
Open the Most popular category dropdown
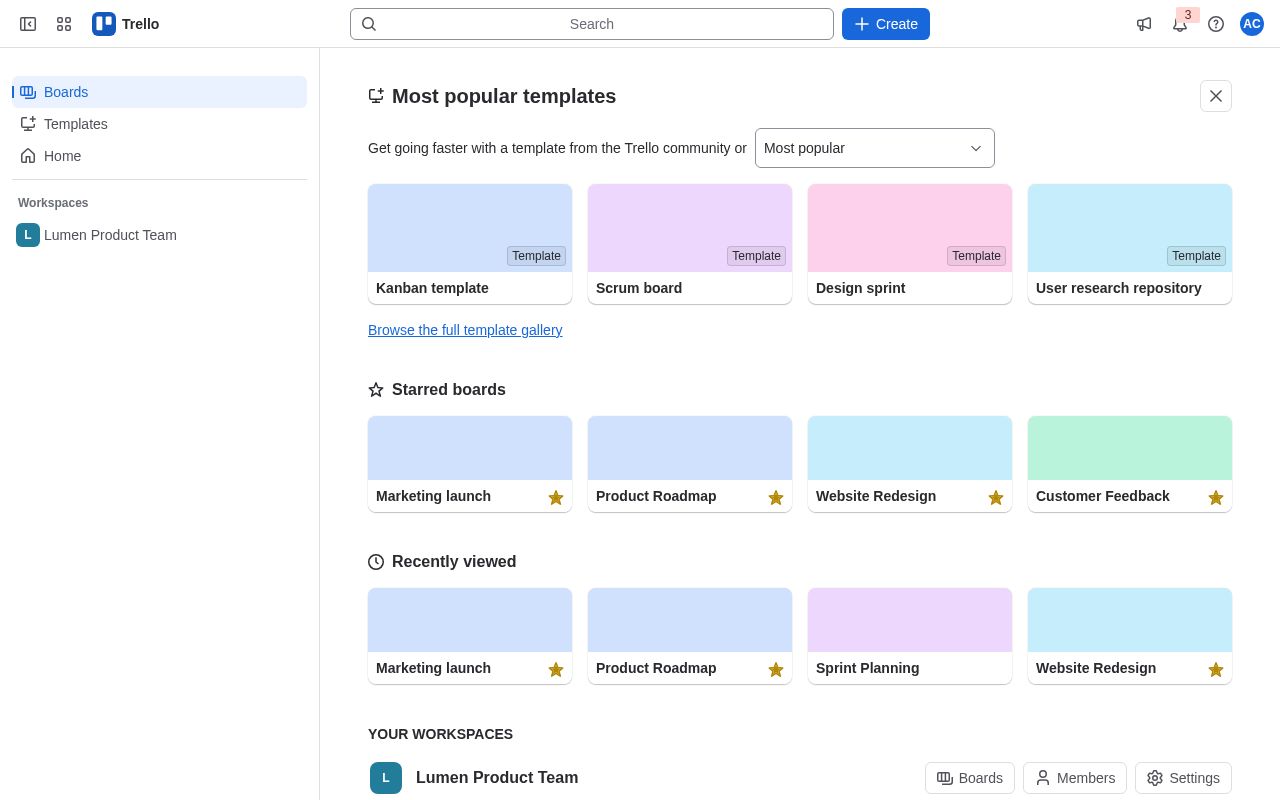pyautogui.click(x=875, y=148)
